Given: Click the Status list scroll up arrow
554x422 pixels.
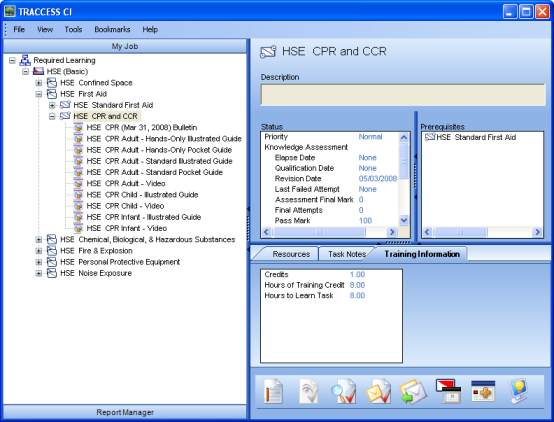Looking at the screenshot, I should [404, 137].
